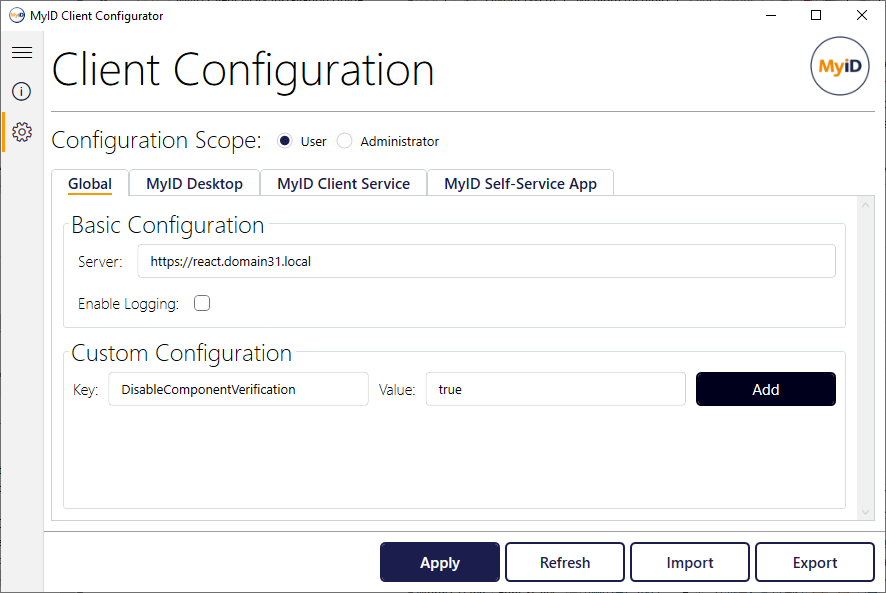
Task: Click the Export button
Action: [815, 562]
